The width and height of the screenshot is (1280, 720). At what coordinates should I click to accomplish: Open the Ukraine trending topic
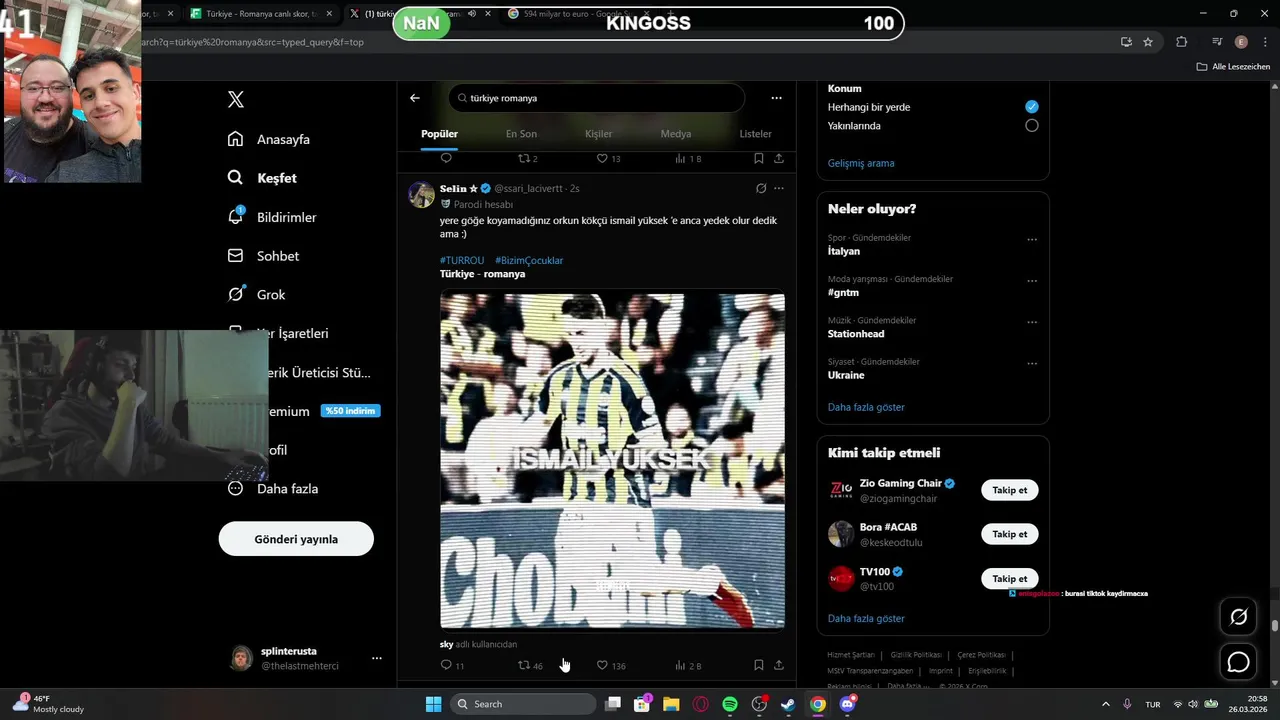[x=846, y=375]
